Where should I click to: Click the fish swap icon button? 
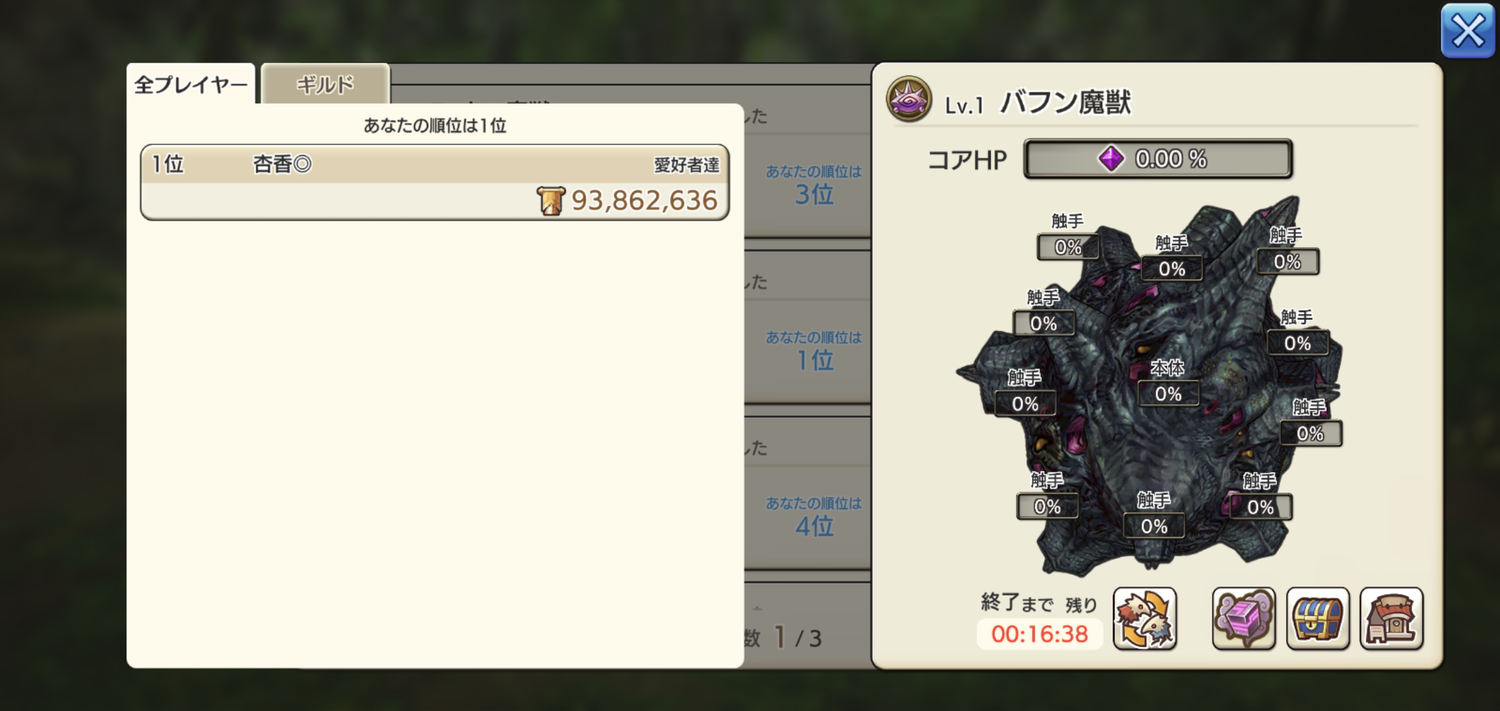1144,618
